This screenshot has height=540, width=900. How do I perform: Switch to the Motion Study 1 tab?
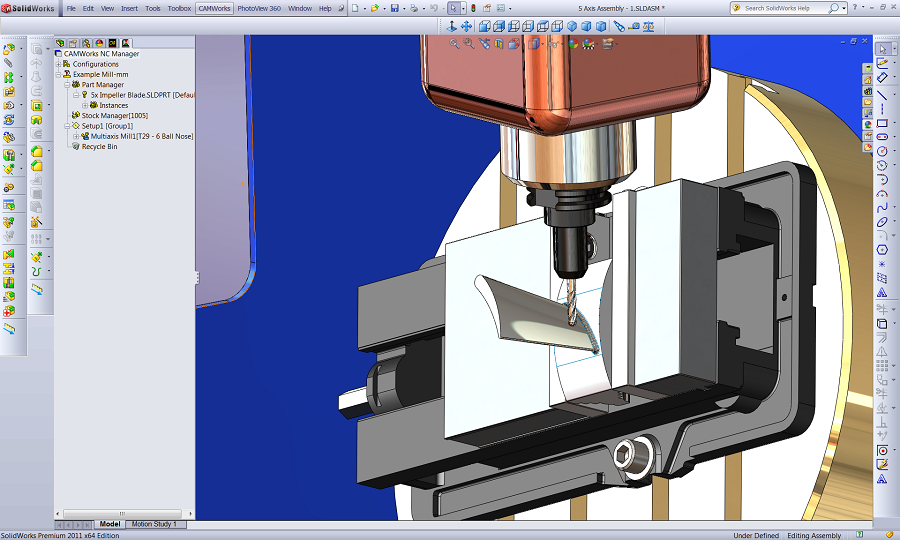point(154,524)
